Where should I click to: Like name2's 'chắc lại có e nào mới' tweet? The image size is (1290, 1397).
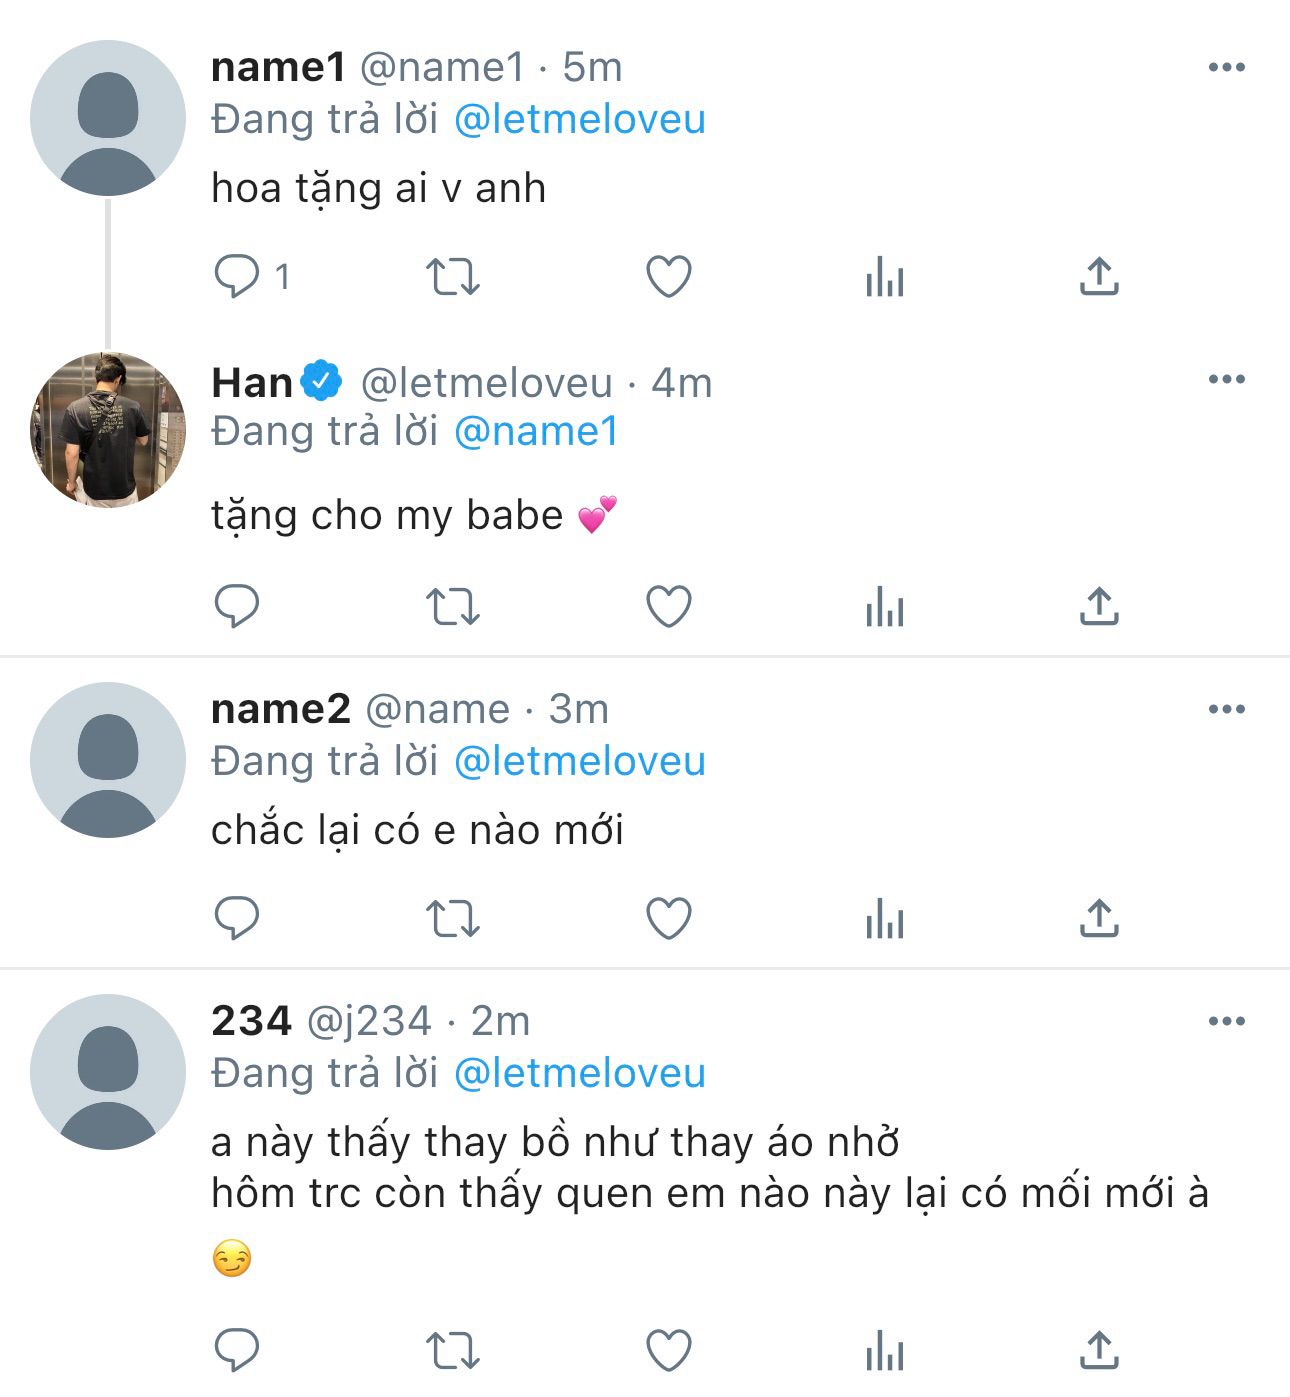pyautogui.click(x=669, y=918)
